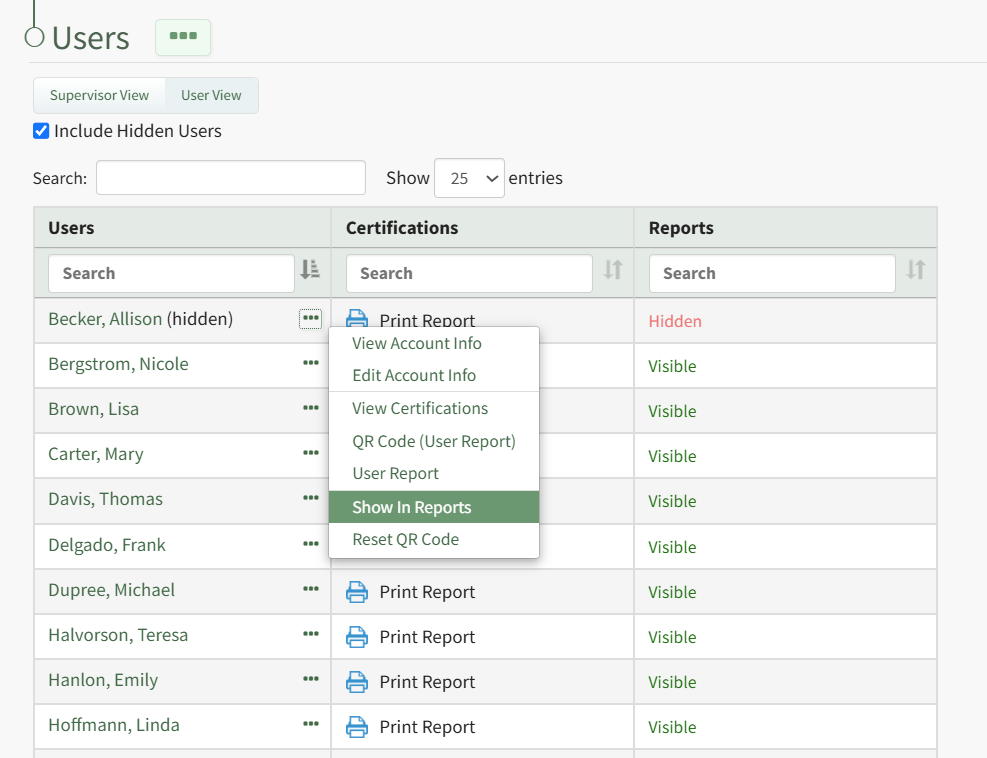This screenshot has width=987, height=758.
Task: Click the Visible status for Hoffmann, Linda
Action: [672, 727]
